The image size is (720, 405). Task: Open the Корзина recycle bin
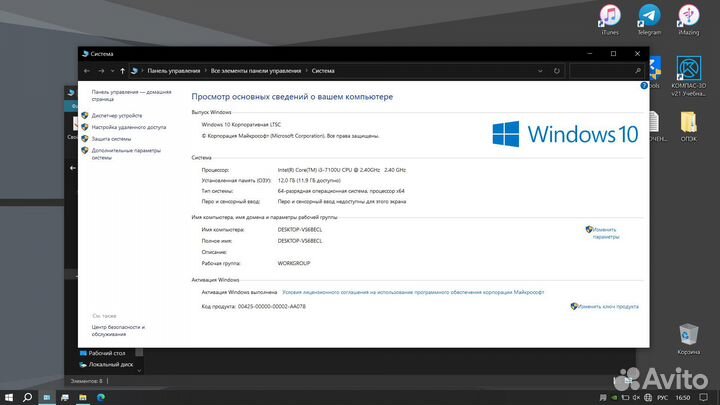[x=688, y=339]
